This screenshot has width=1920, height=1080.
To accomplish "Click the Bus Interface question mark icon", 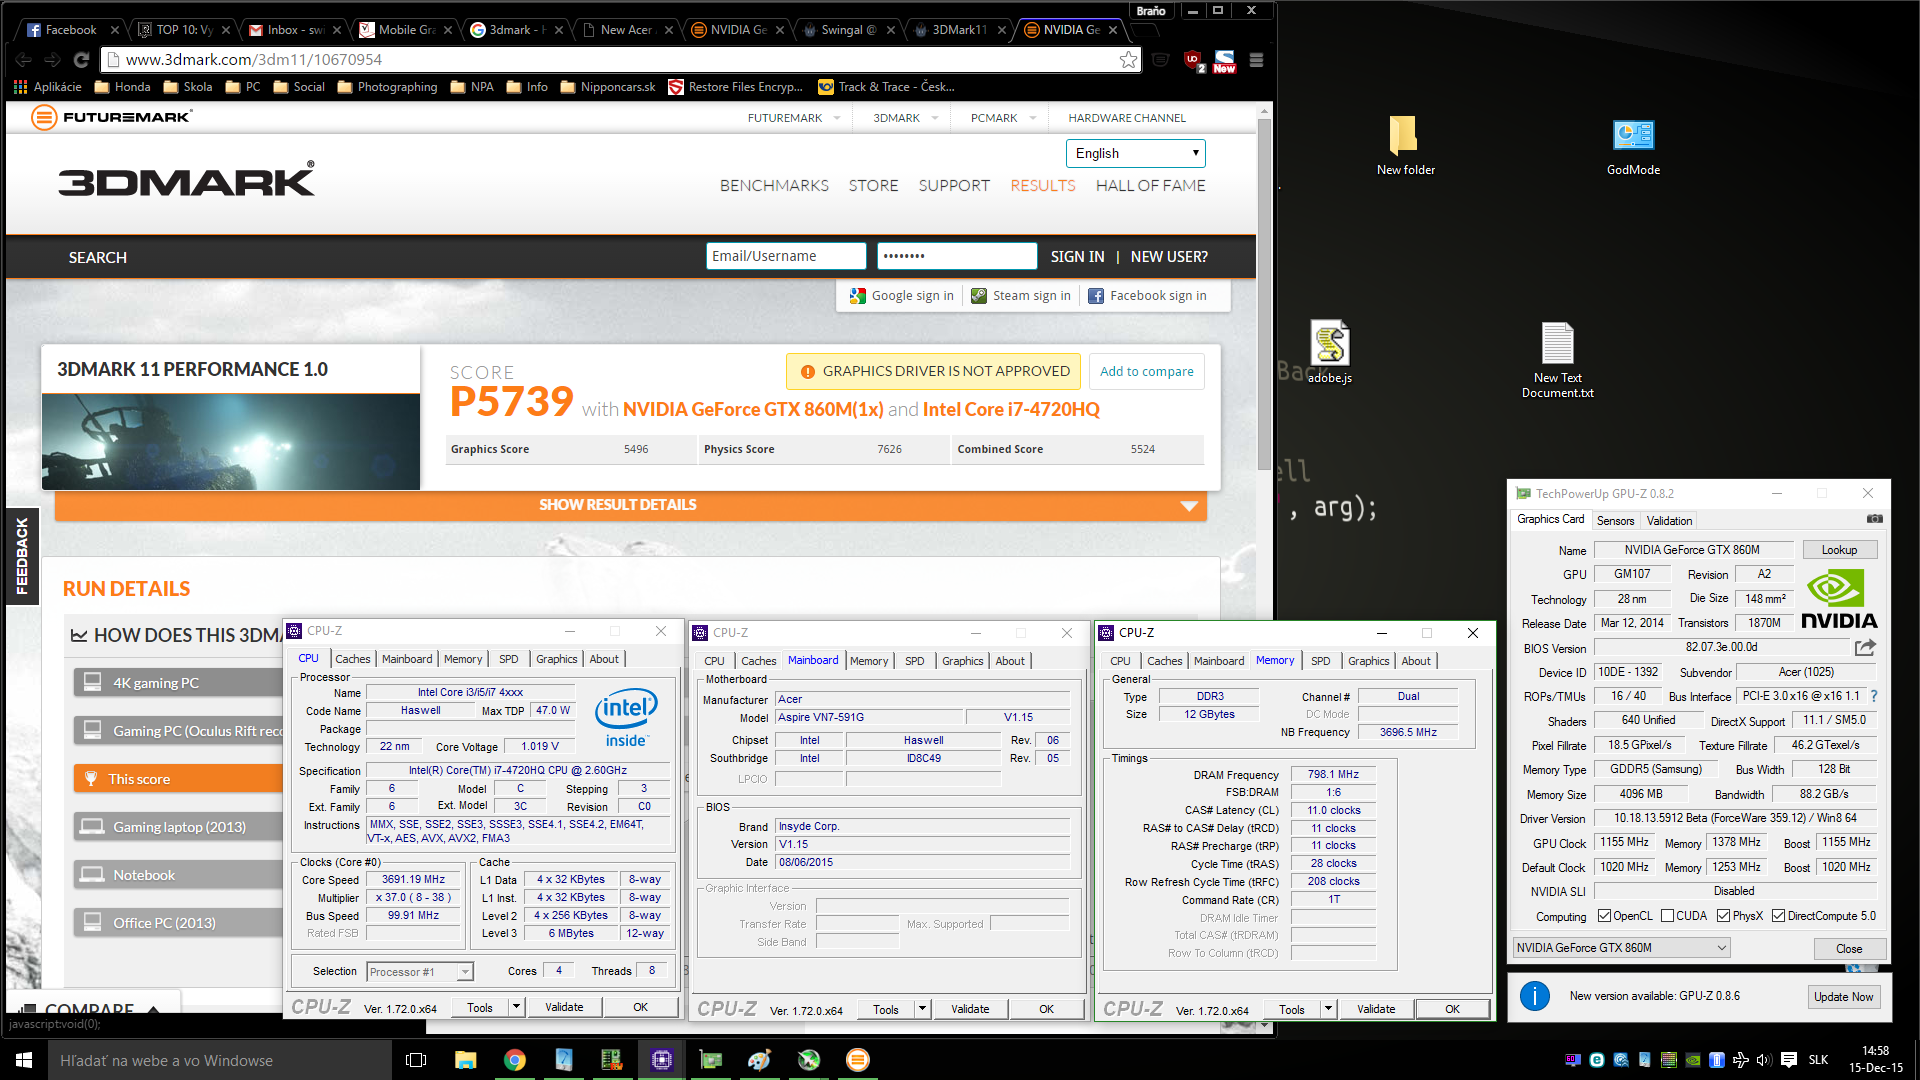I will (x=1874, y=696).
